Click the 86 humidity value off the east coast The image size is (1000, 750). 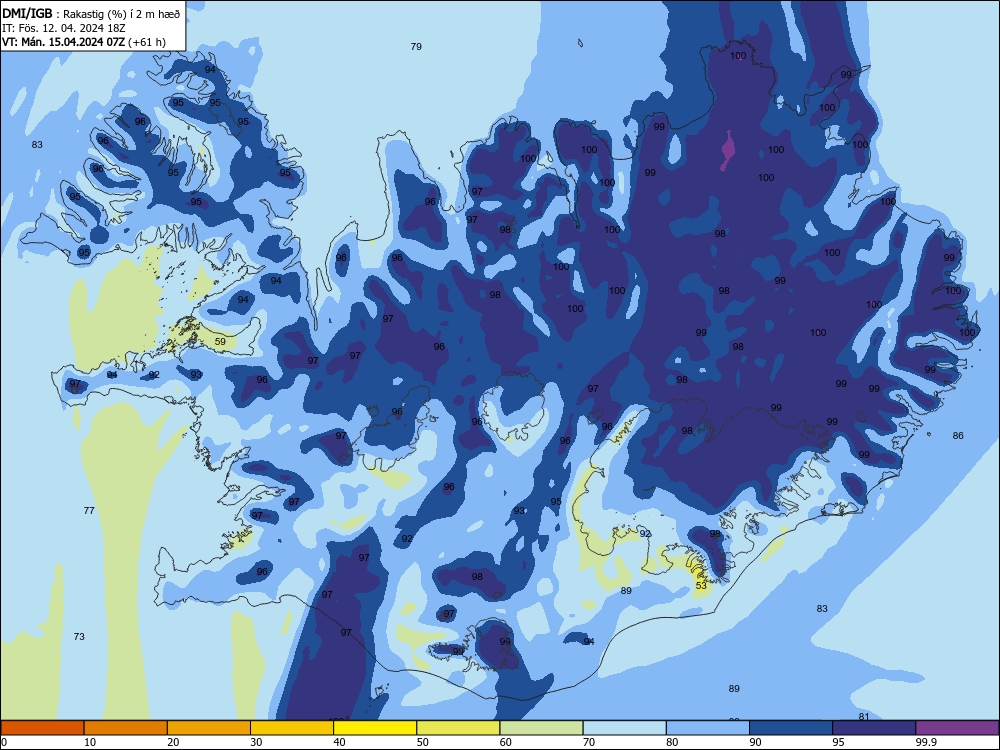(x=958, y=436)
